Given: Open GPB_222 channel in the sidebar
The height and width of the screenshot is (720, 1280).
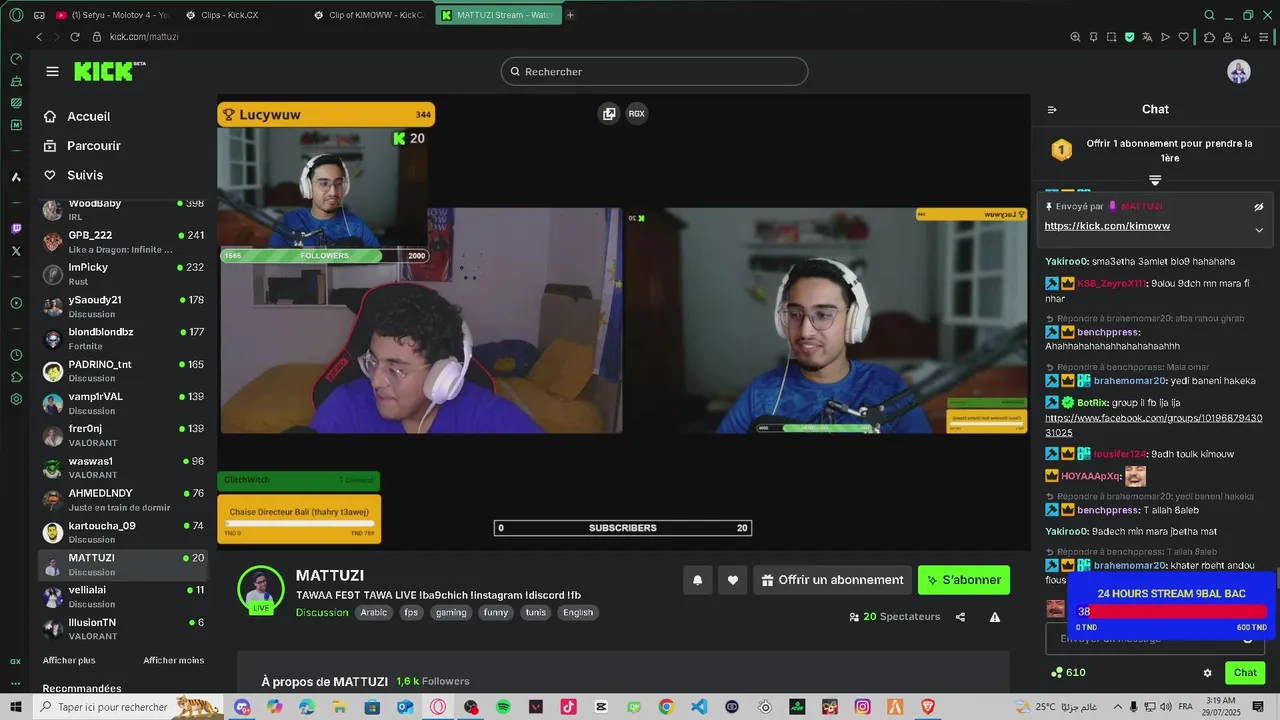Looking at the screenshot, I should point(122,242).
